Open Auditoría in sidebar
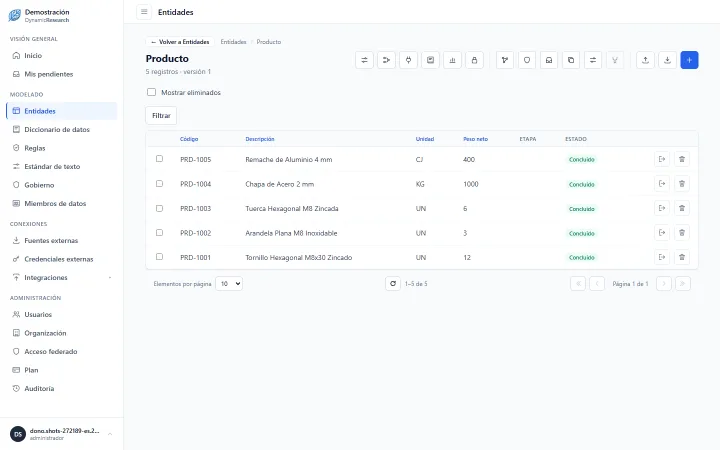Viewport: 720px width, 450px height. pos(62,388)
